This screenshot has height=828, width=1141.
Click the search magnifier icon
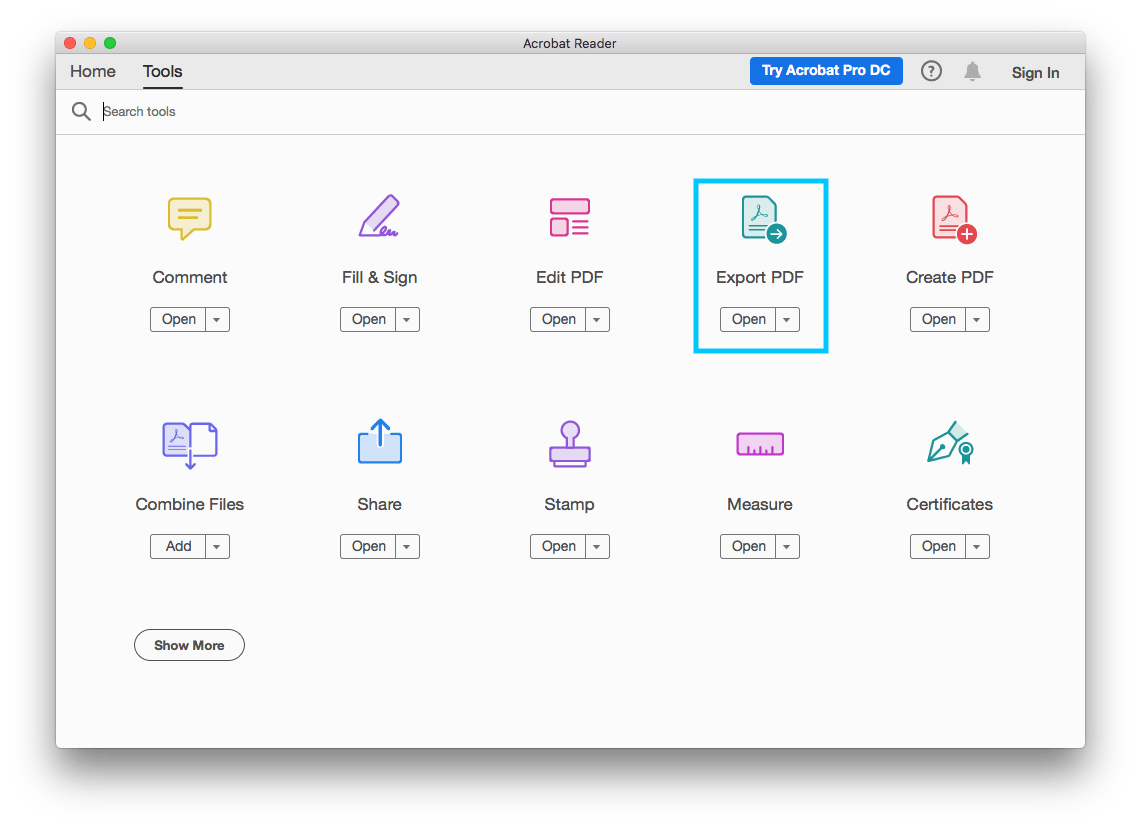81,111
